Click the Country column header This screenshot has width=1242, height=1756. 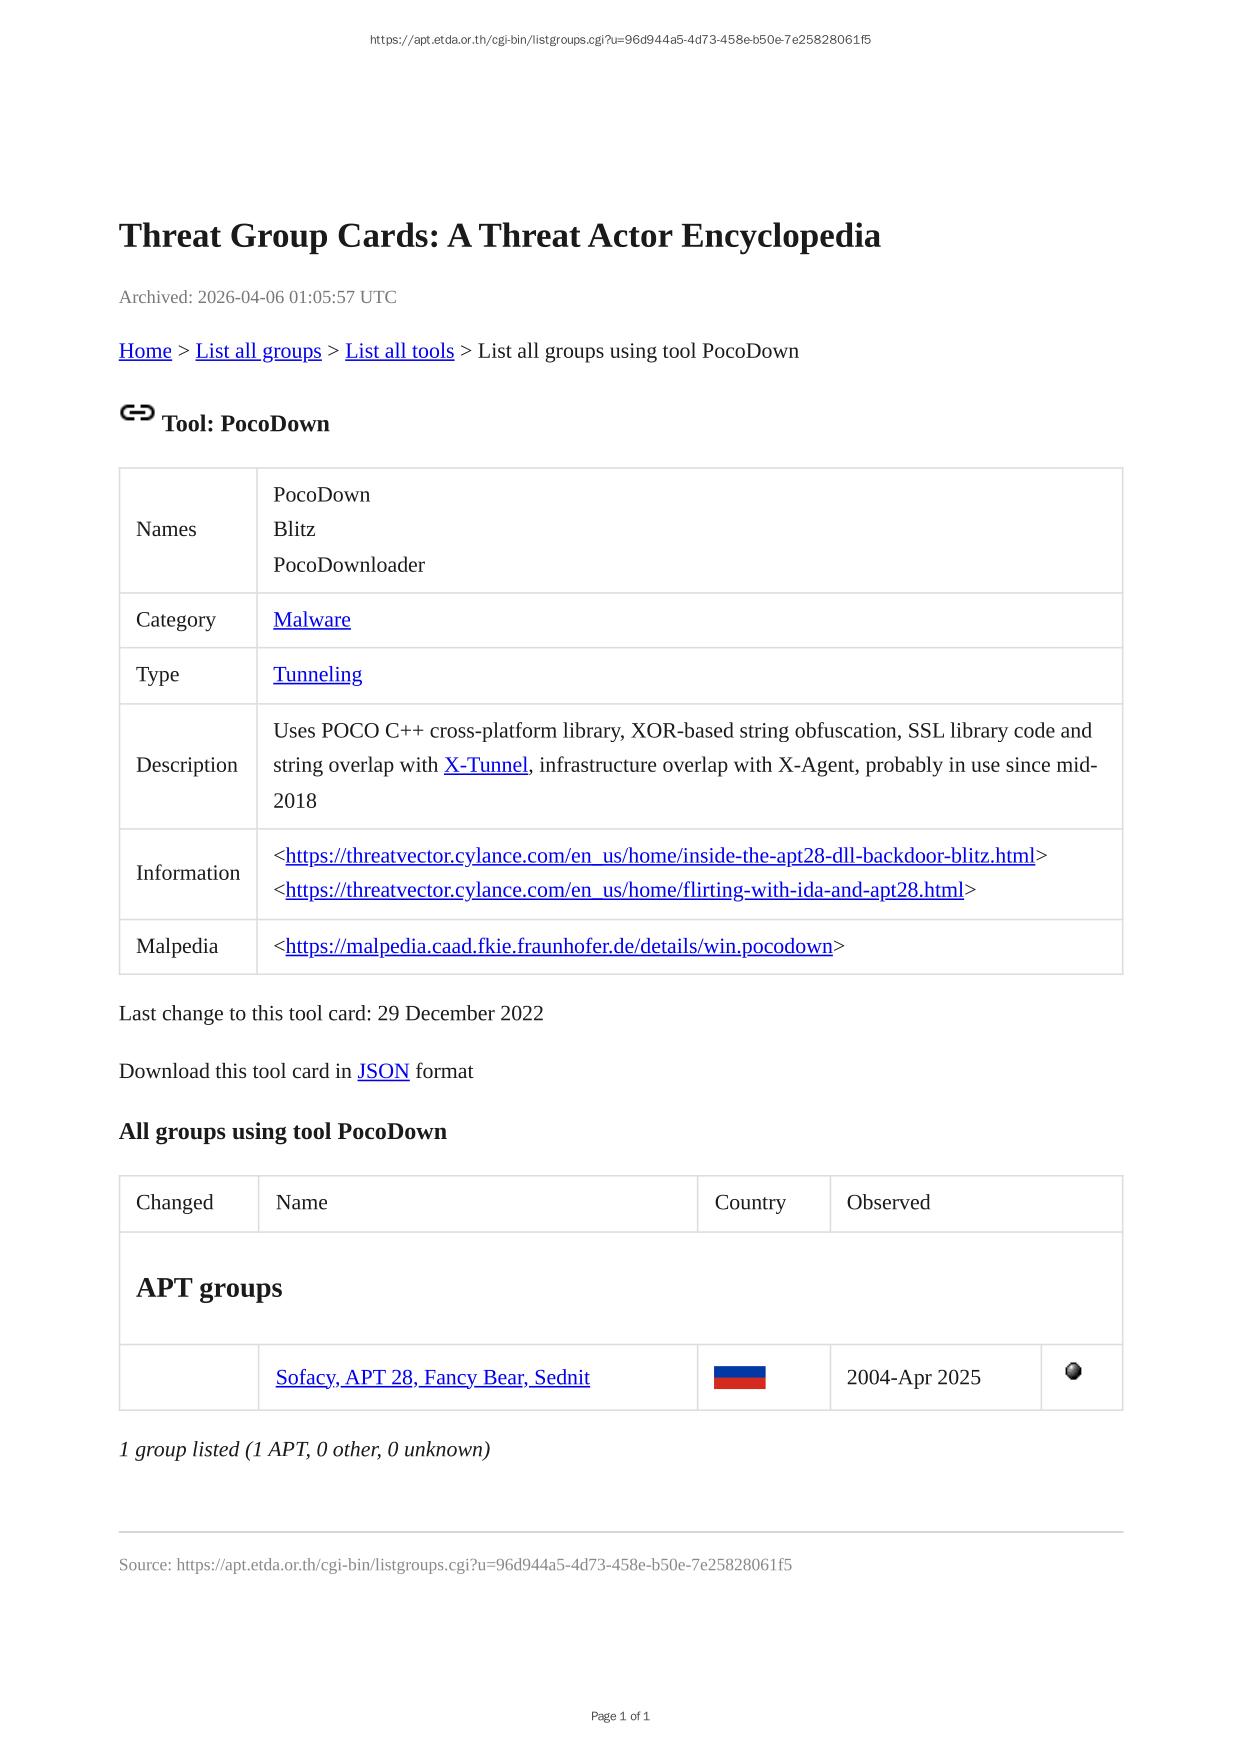tap(750, 1202)
